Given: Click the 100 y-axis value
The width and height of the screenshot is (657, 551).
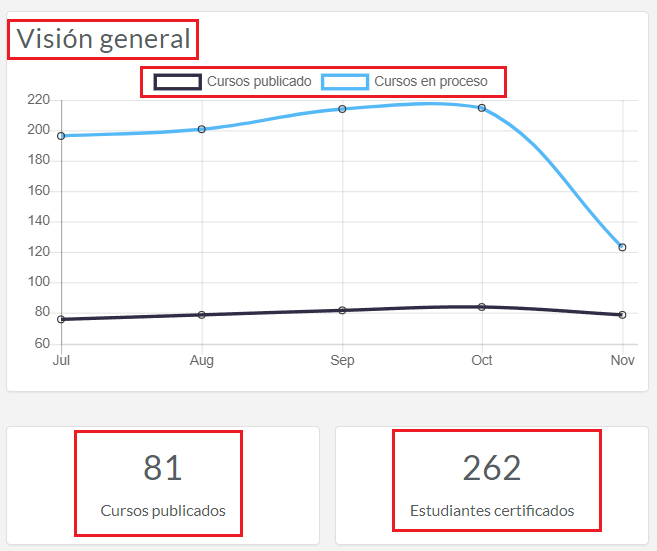Looking at the screenshot, I should [39, 282].
